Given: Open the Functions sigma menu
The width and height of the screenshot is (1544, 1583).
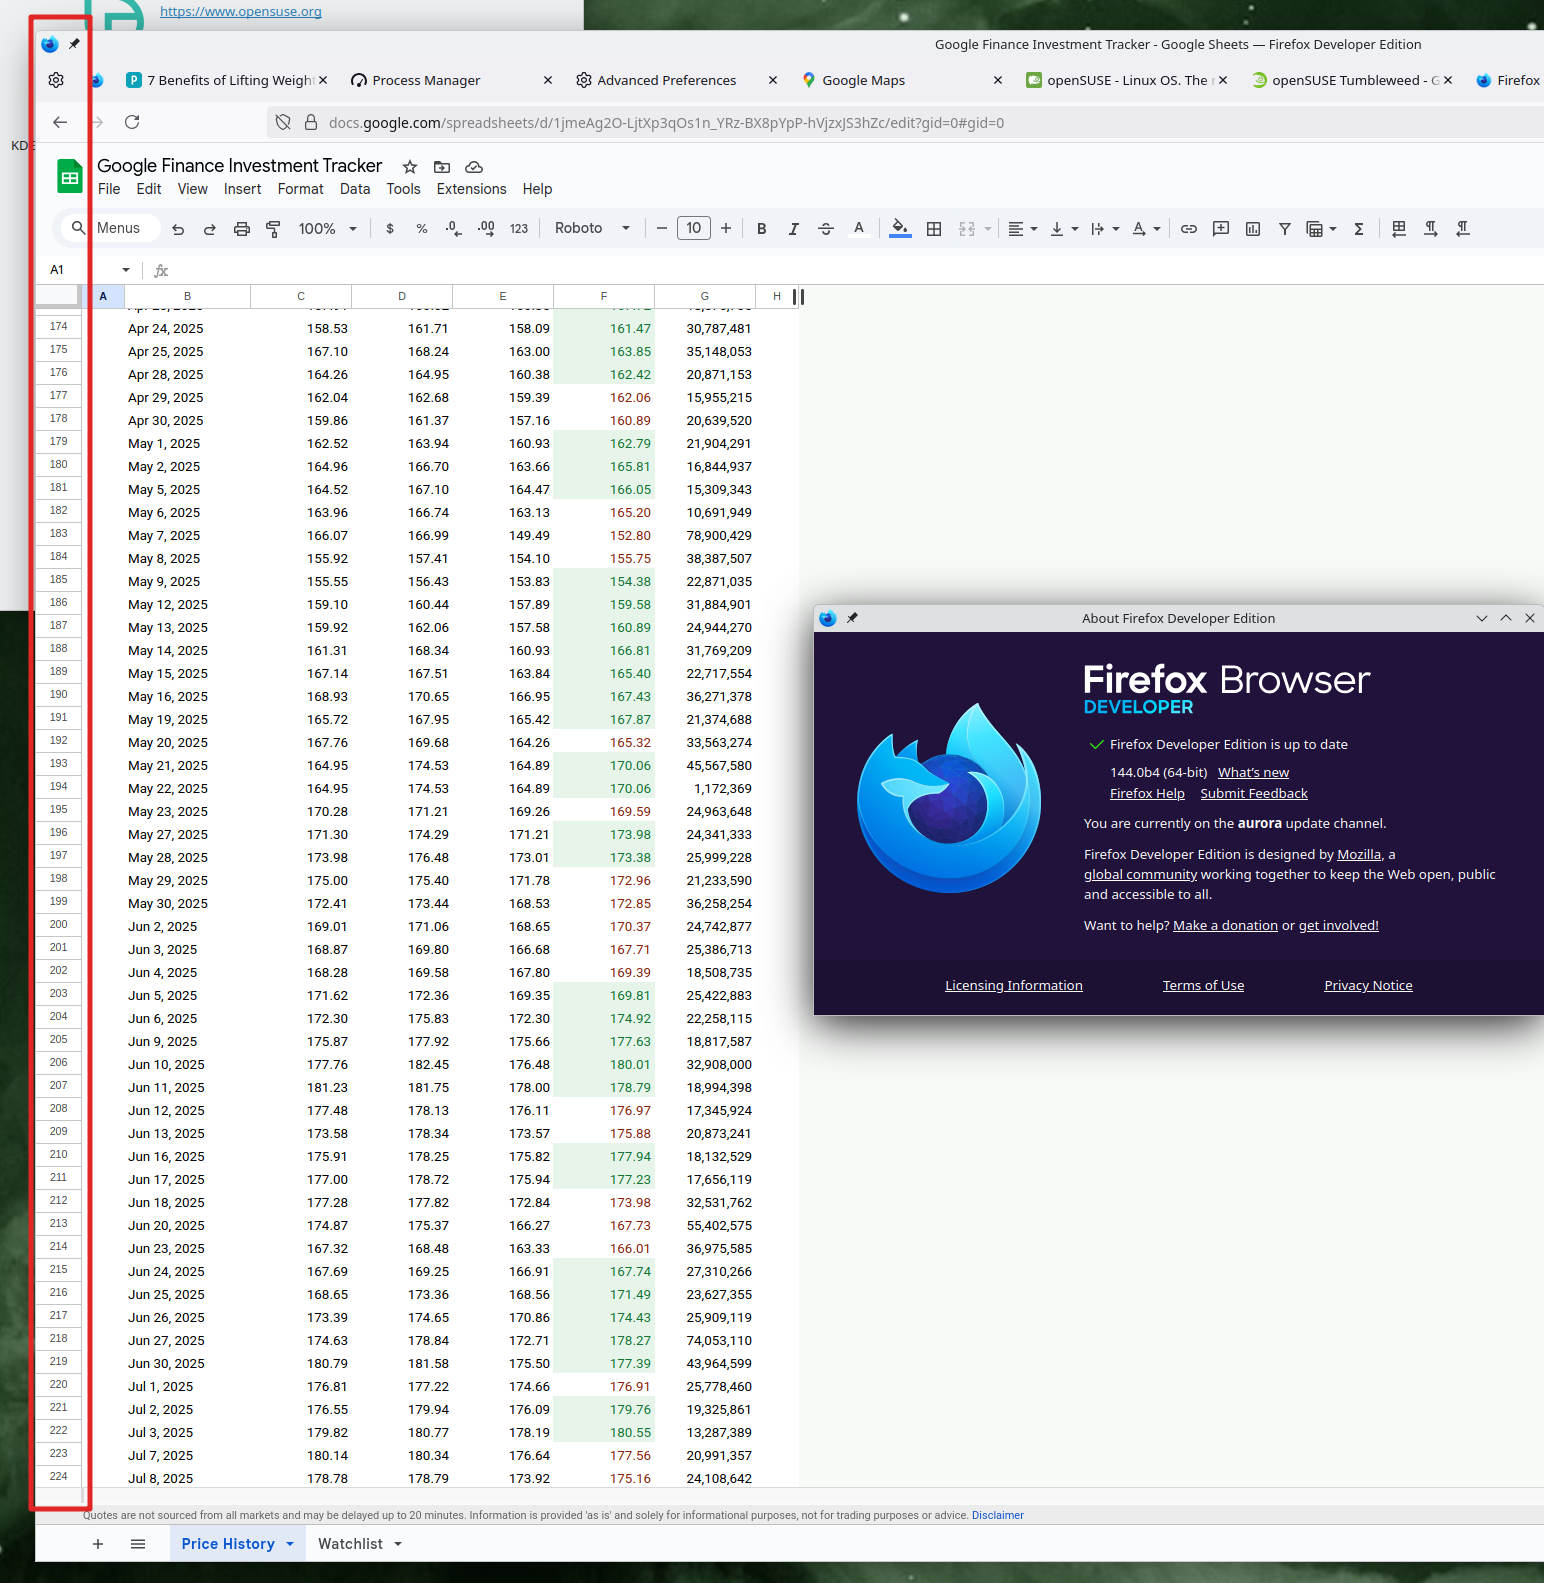Looking at the screenshot, I should 1359,229.
